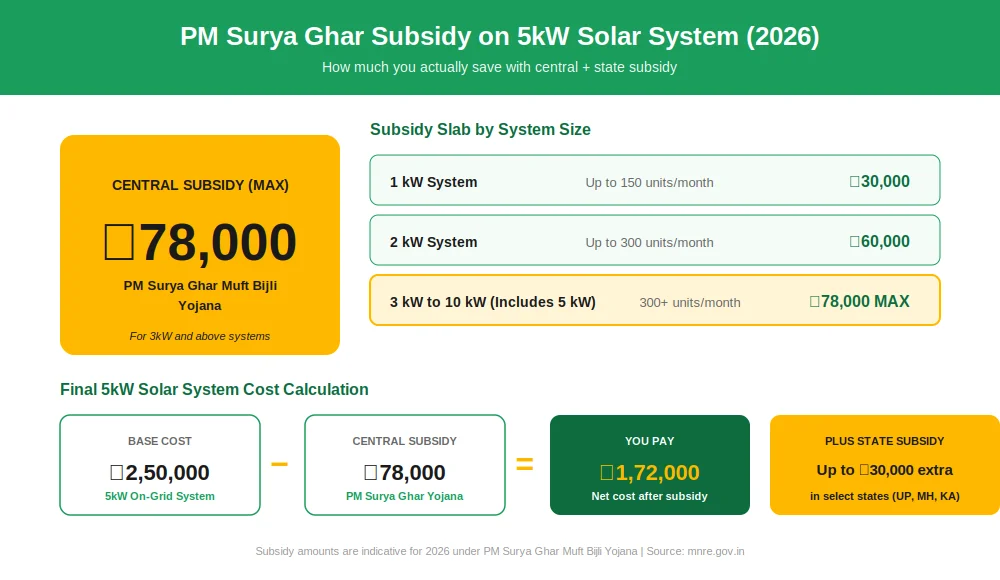Click the 'CENTRAL SUBSIDY' label in the calculation card

click(404, 441)
